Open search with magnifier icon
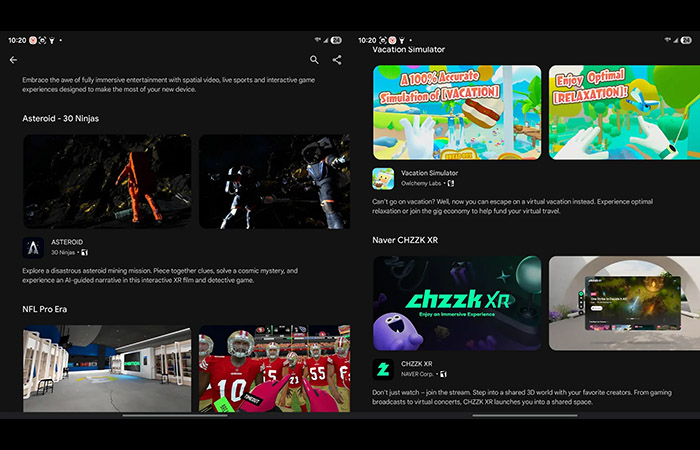The height and width of the screenshot is (450, 700). (x=315, y=60)
